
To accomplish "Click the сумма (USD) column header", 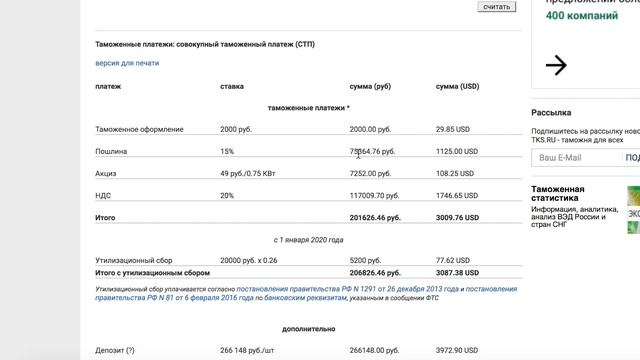I will point(458,86).
